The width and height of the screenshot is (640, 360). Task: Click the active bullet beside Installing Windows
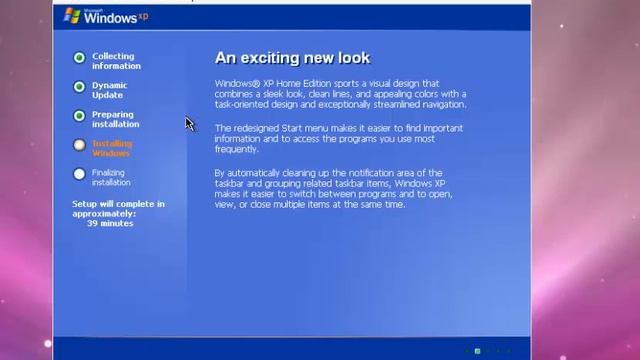pos(79,145)
